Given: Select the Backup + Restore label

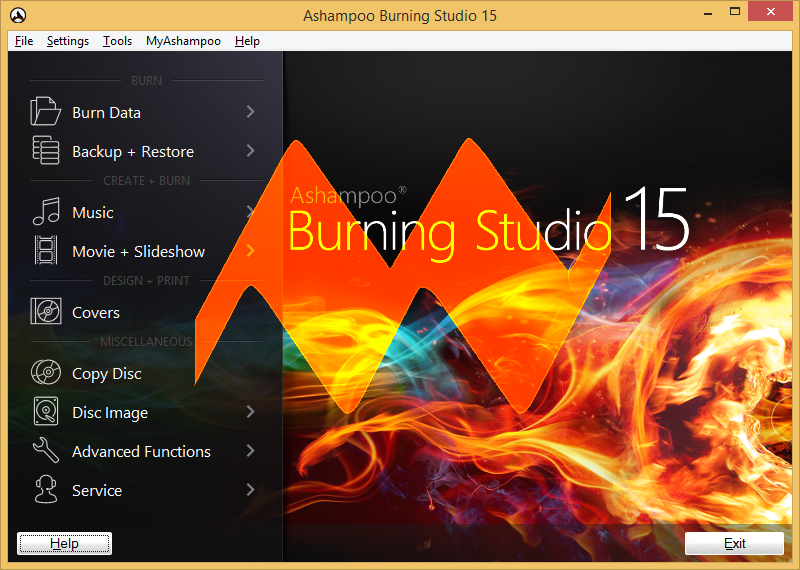Looking at the screenshot, I should [133, 152].
